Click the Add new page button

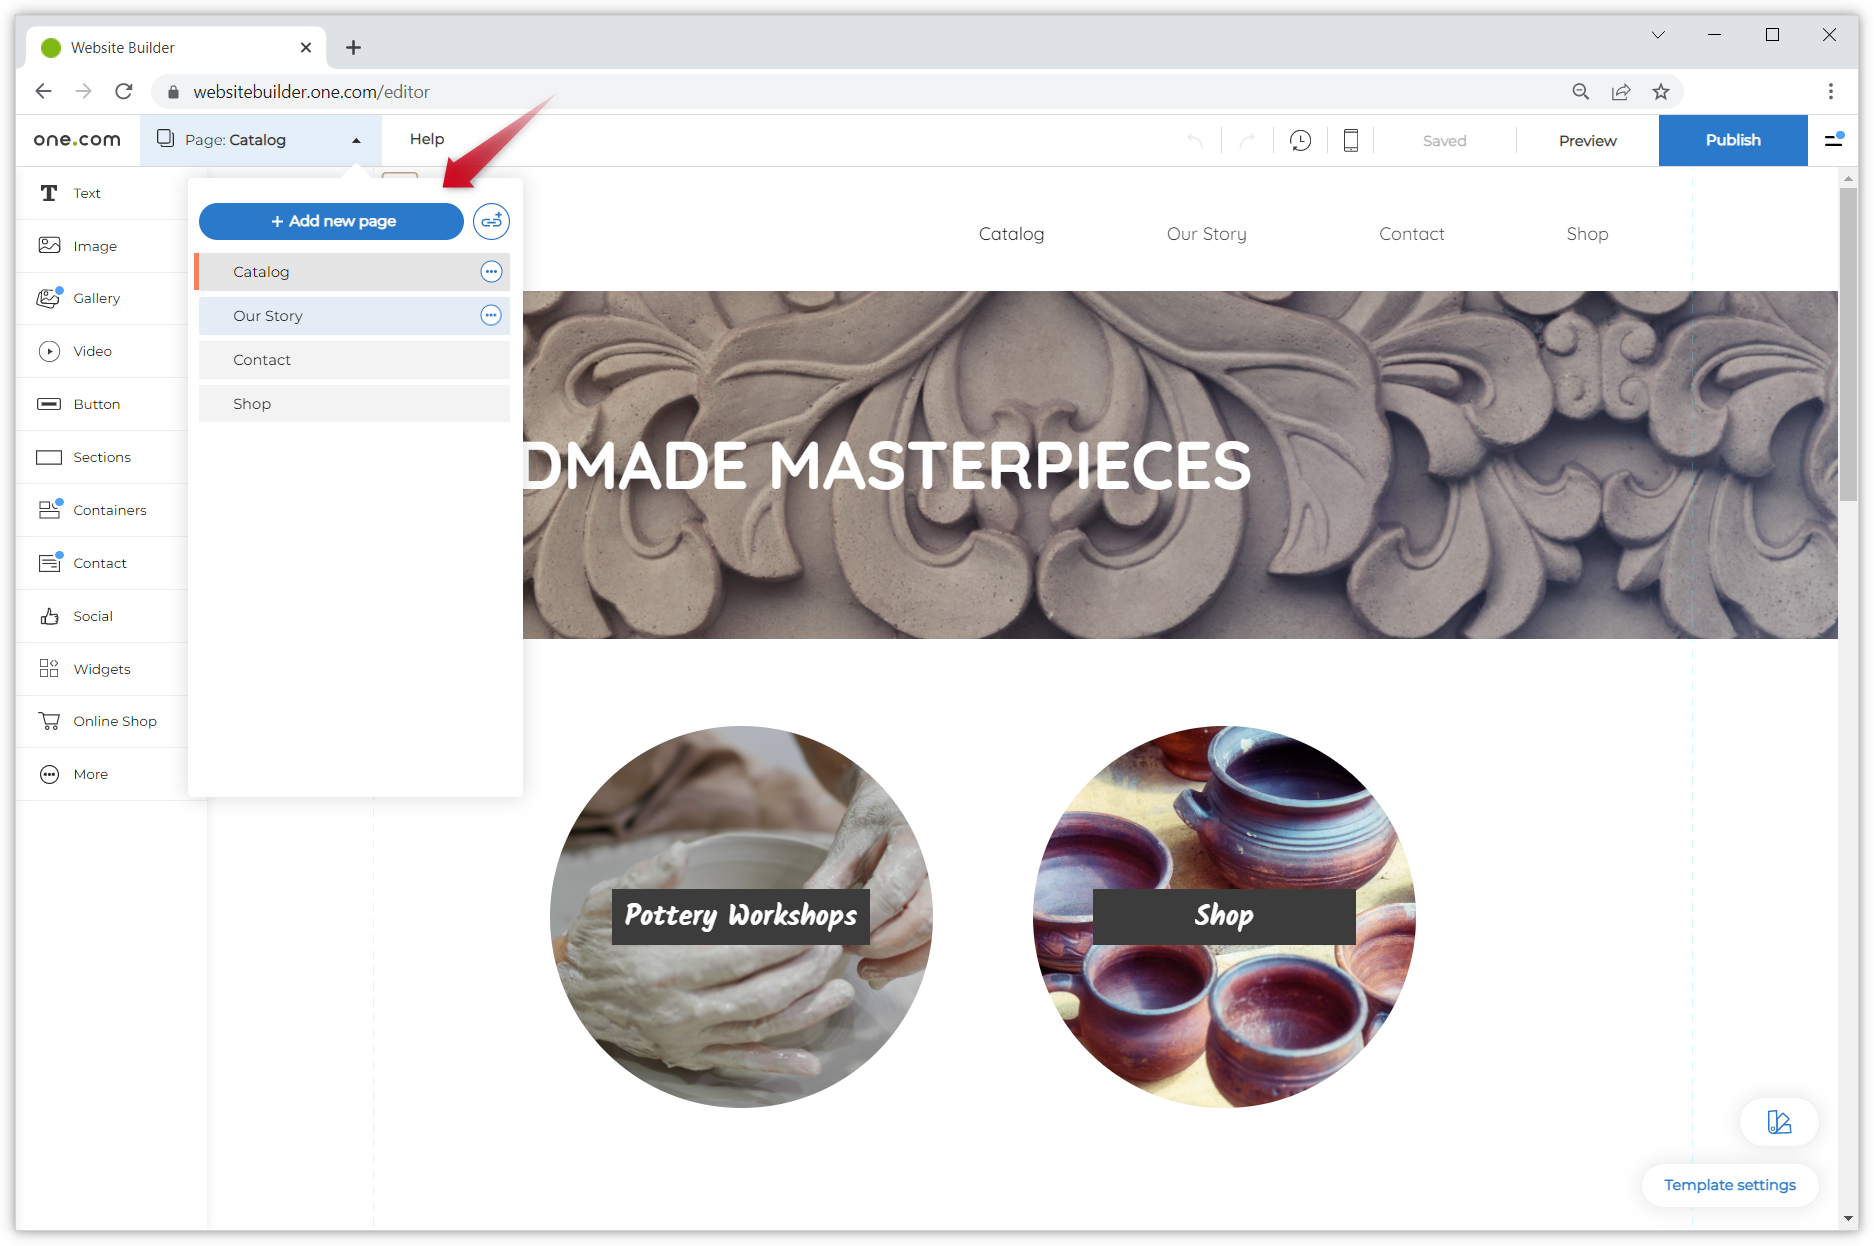coord(331,221)
